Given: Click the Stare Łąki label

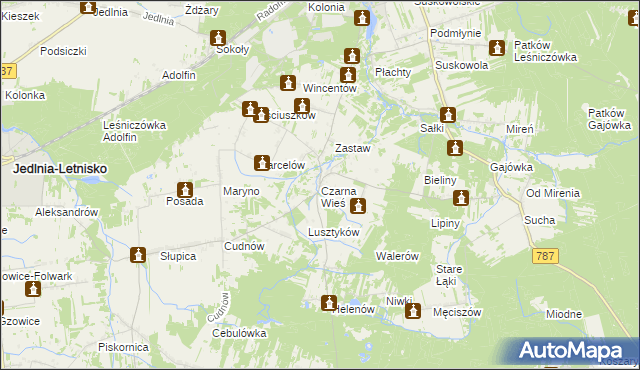Looking at the screenshot, I should 449,275.
